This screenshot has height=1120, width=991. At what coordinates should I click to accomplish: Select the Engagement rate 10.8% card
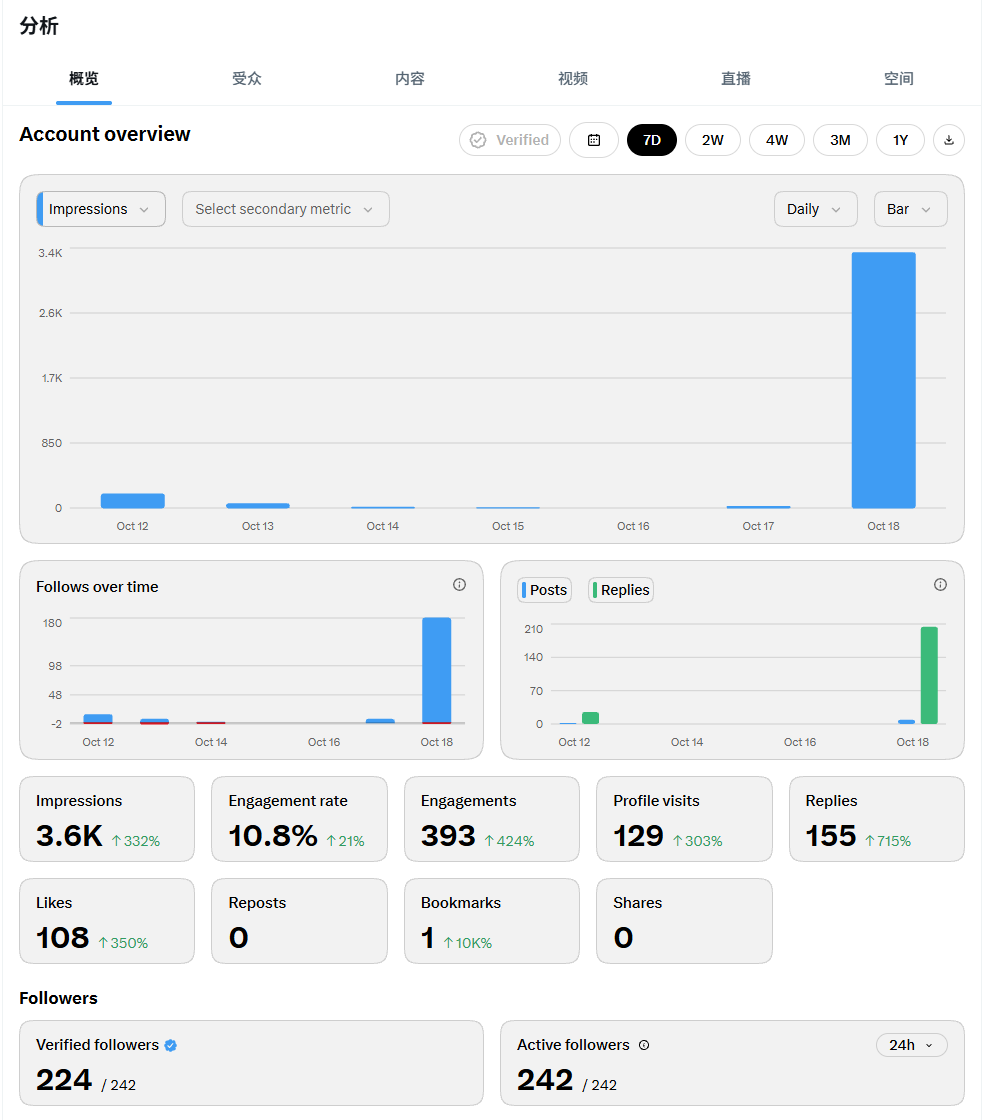coord(299,819)
